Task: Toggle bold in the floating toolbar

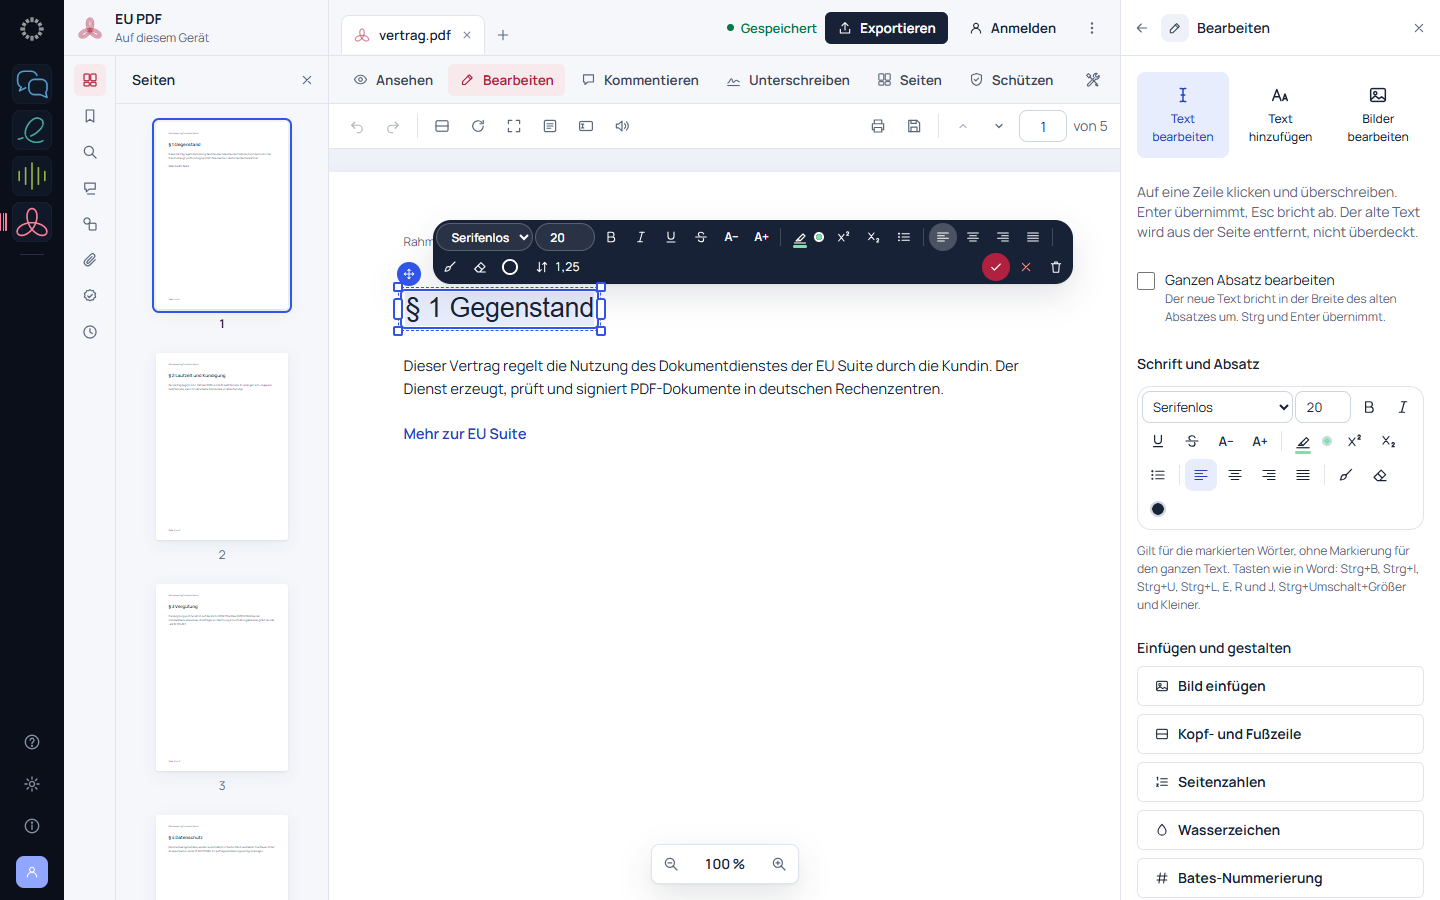Action: (611, 237)
